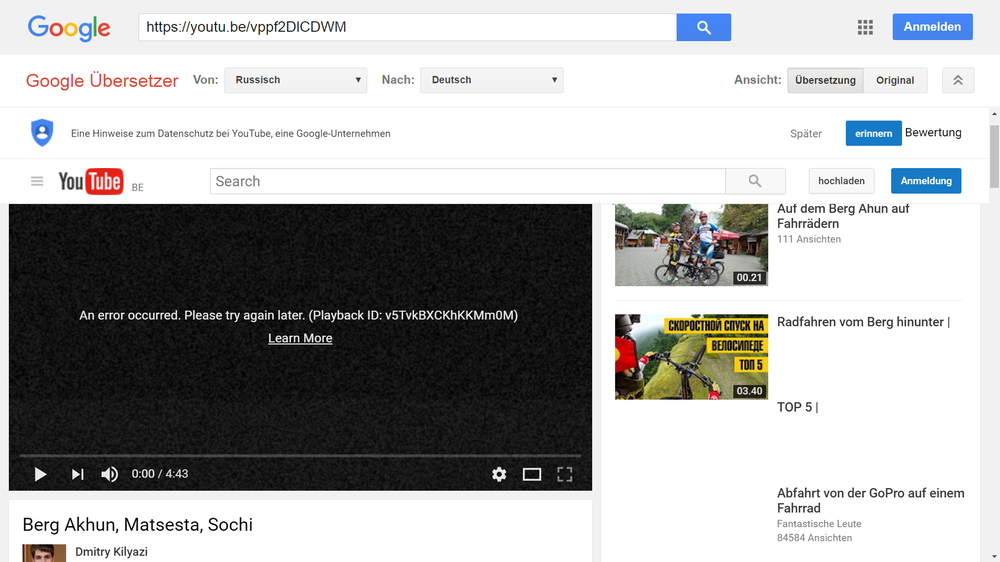This screenshot has height=562, width=1000.
Task: Open the Google Übersetzer home link
Action: tap(102, 80)
